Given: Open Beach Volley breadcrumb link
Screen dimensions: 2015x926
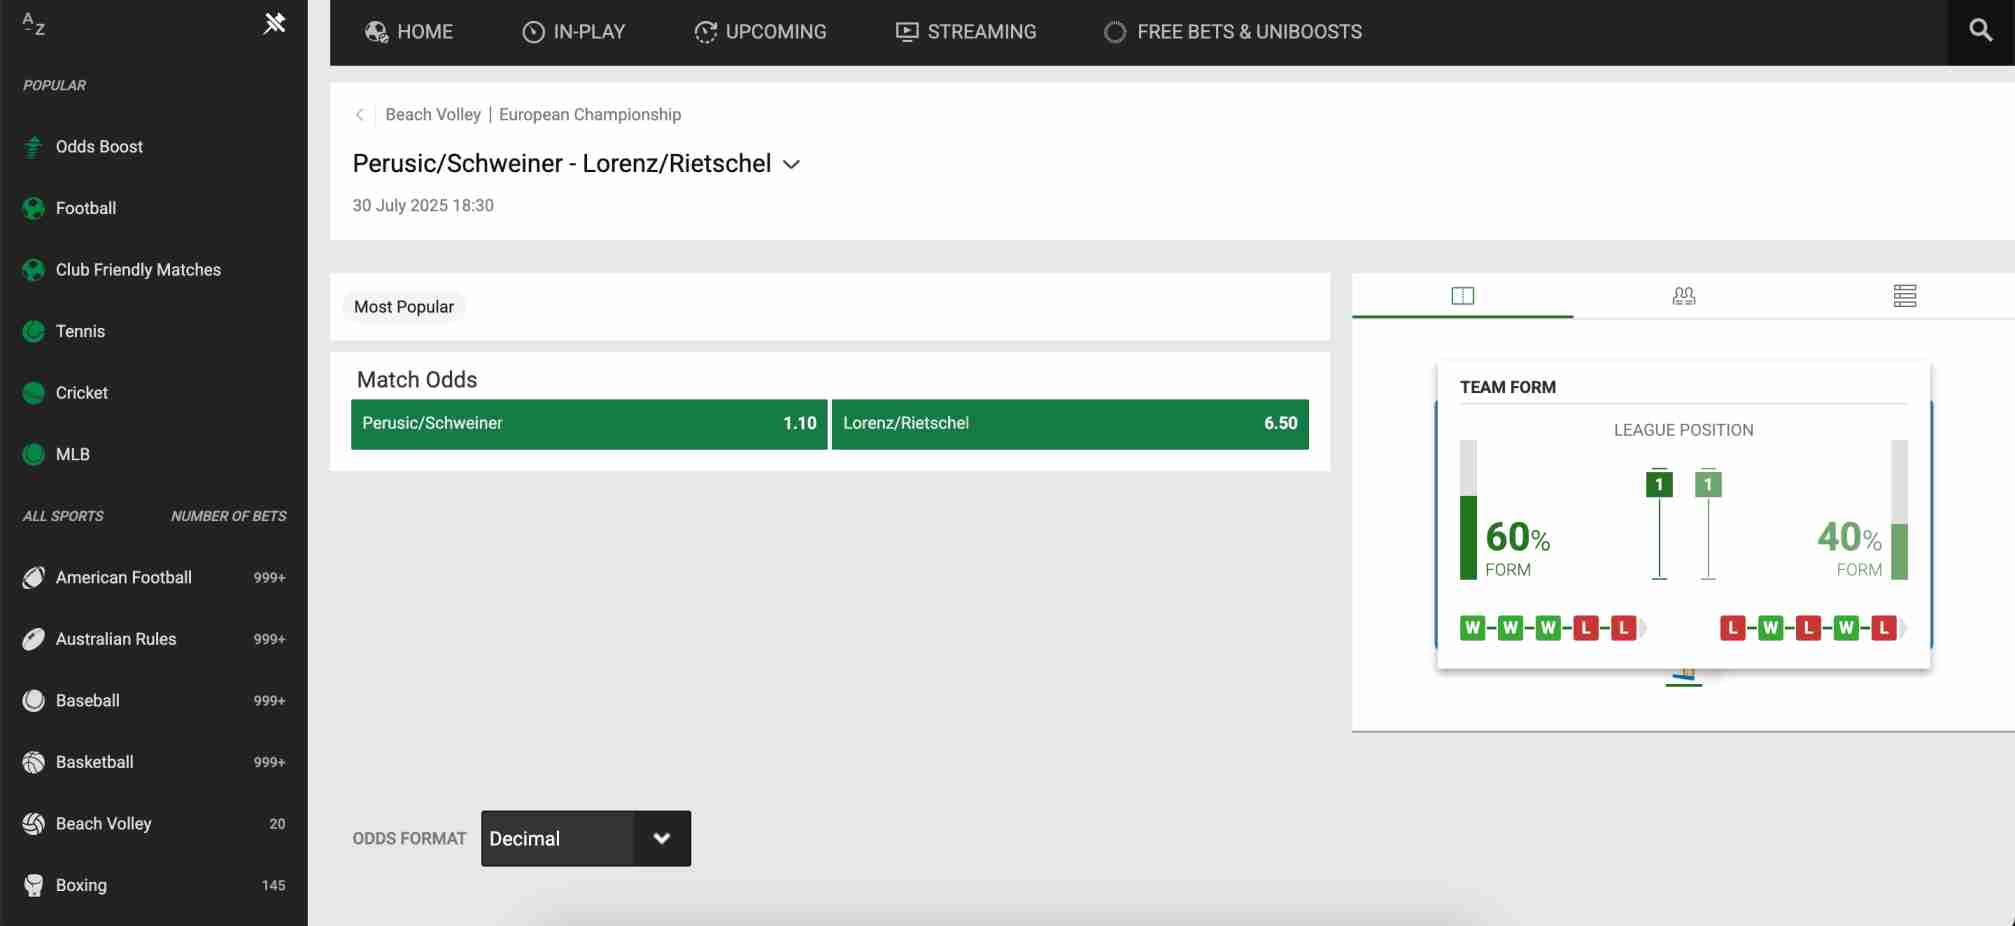Looking at the screenshot, I should tap(433, 115).
